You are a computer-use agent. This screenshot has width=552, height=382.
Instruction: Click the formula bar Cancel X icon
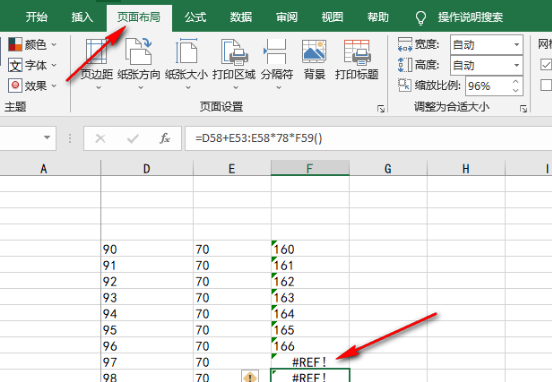point(100,138)
